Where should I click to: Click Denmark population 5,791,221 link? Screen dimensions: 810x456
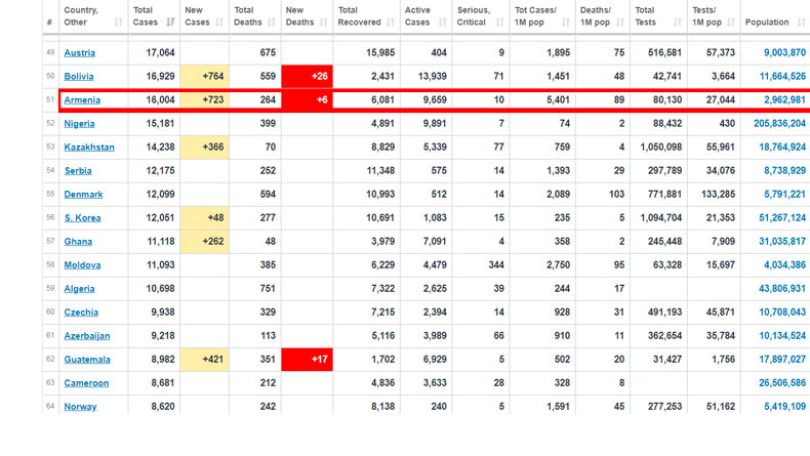pyautogui.click(x=785, y=195)
